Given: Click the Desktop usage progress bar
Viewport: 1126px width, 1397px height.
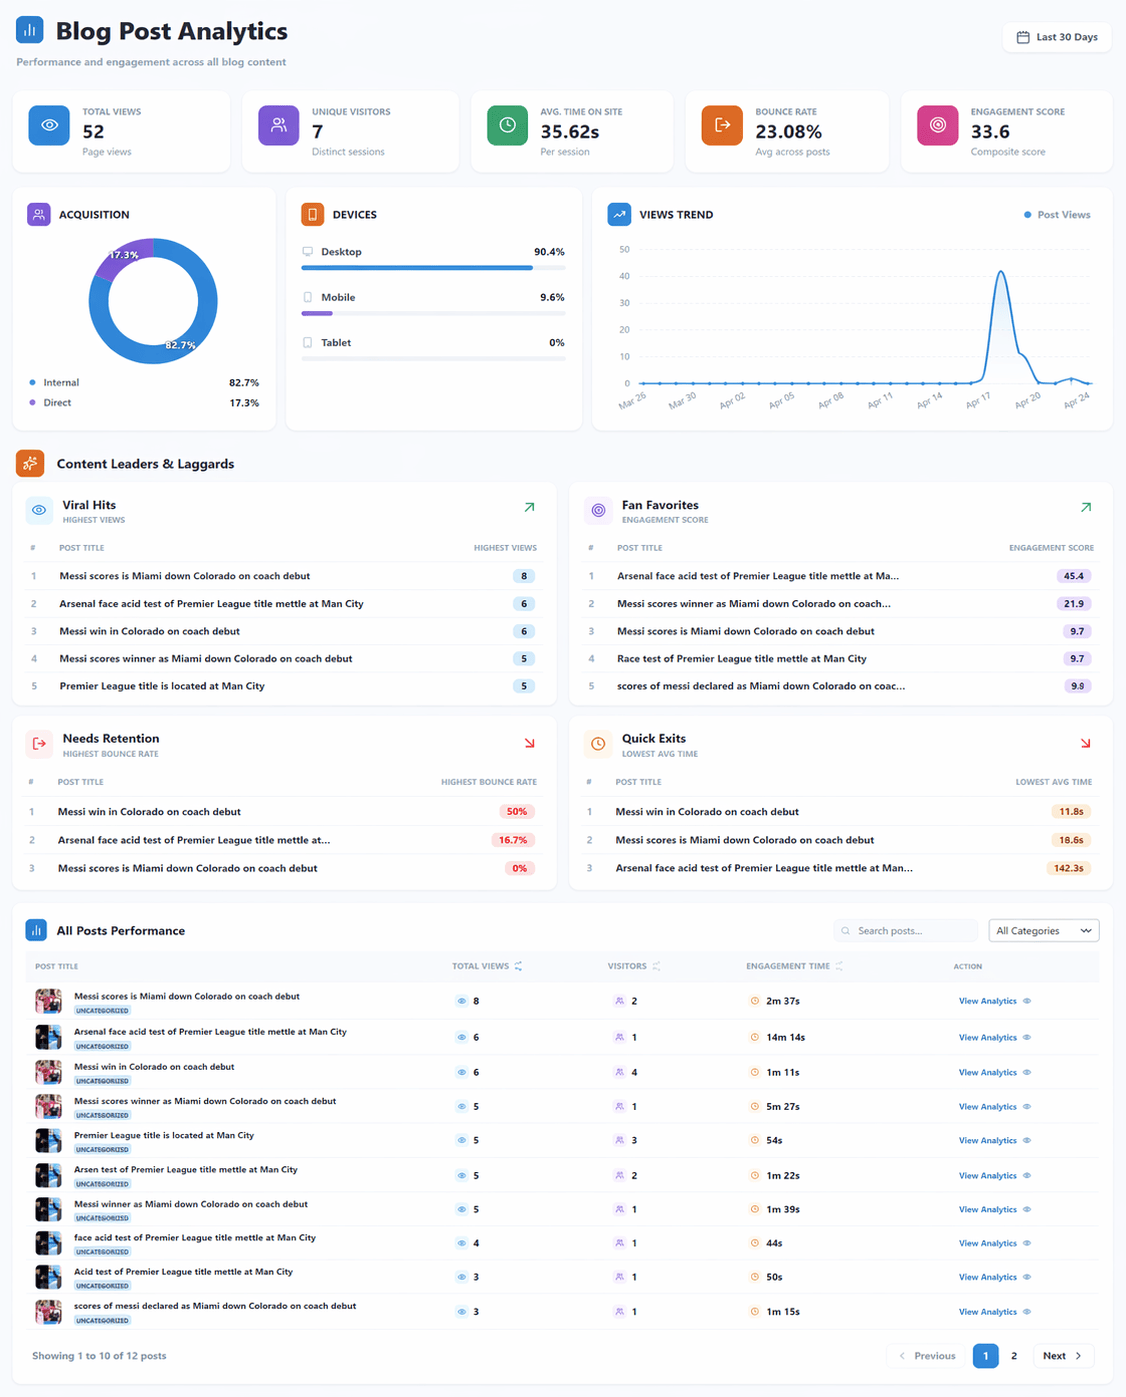Looking at the screenshot, I should 433,268.
